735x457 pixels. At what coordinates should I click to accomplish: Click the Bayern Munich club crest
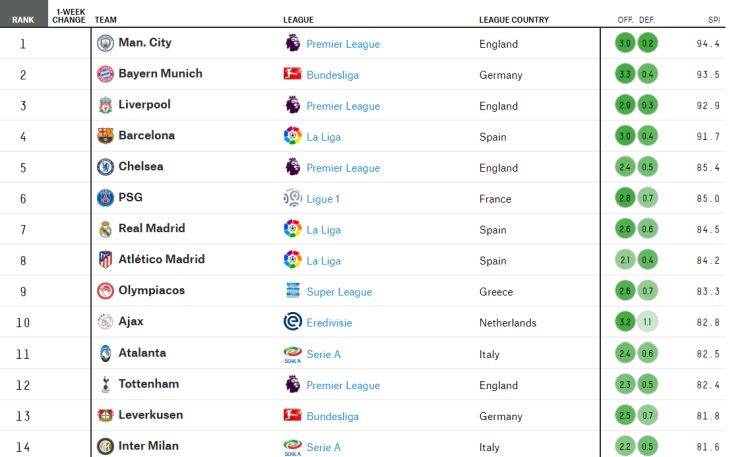coord(105,74)
